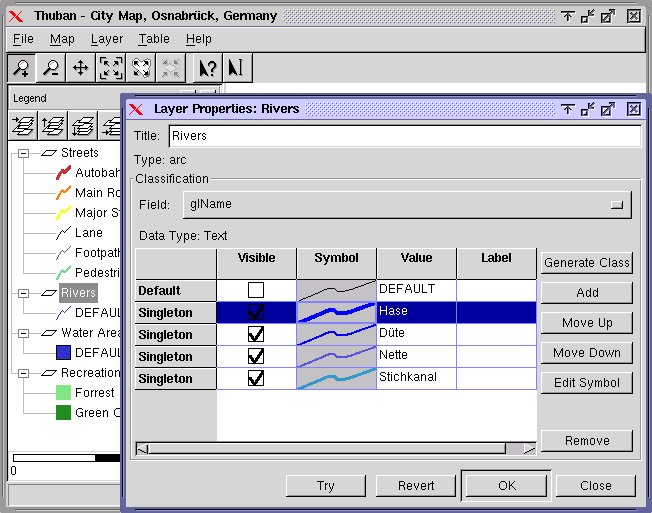Click the Water Areas layer icon
Image resolution: width=652 pixels, height=513 pixels.
coord(49,333)
